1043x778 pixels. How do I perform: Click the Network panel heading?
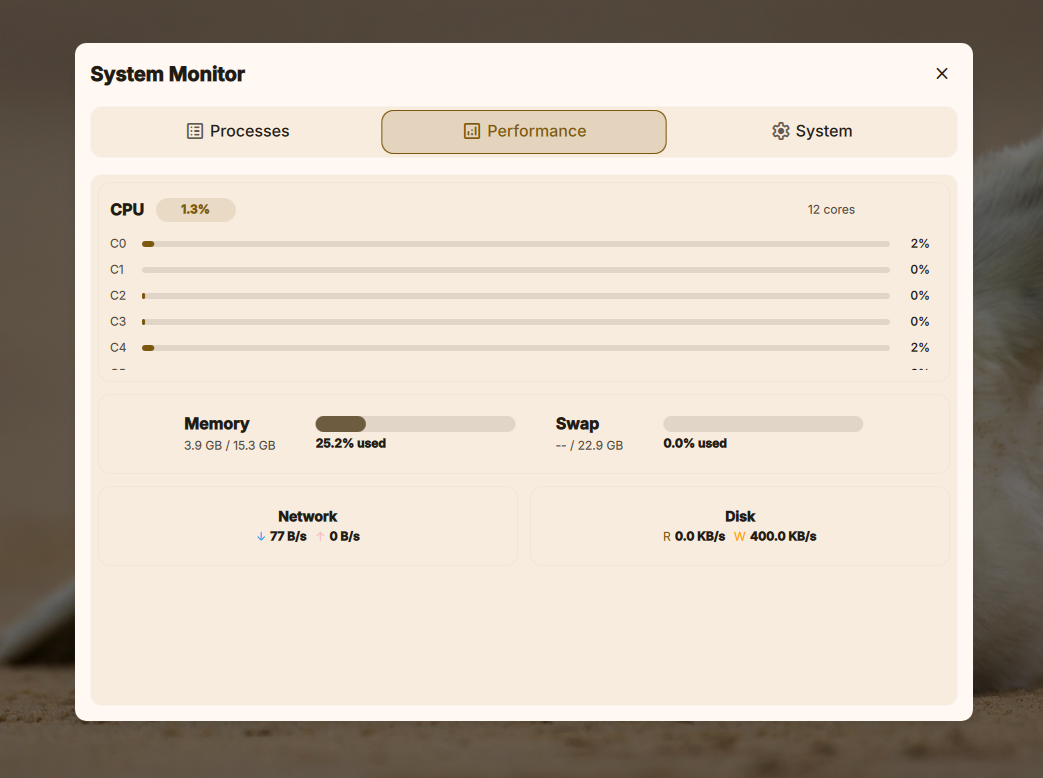coord(307,516)
